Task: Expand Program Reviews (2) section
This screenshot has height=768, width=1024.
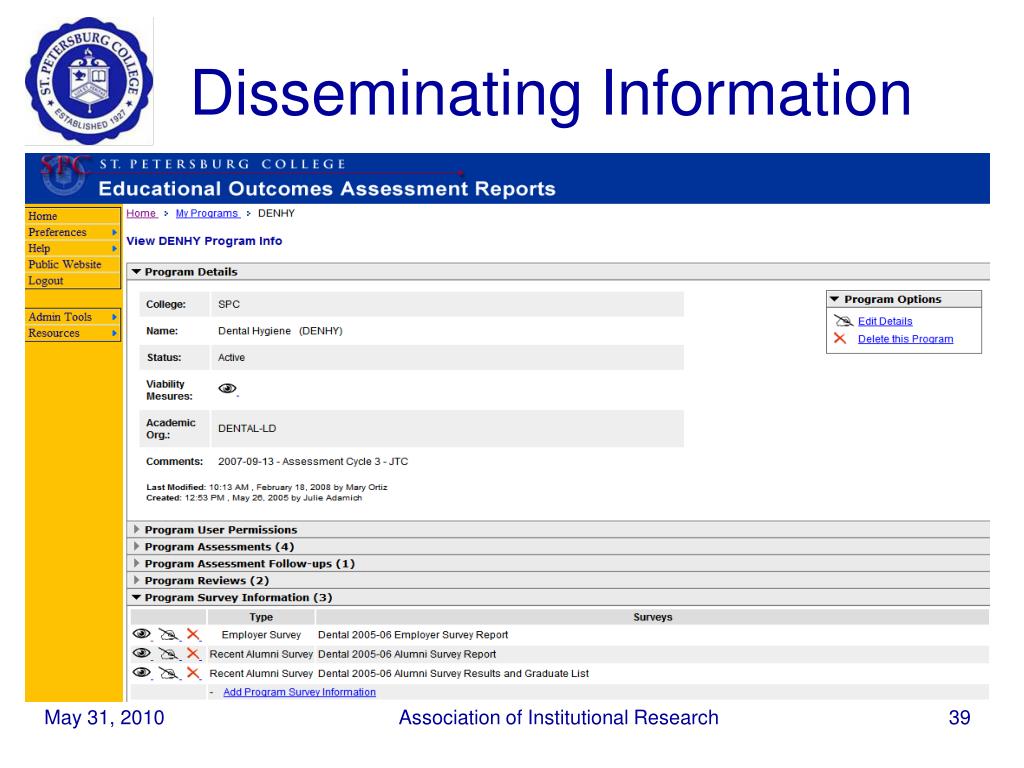Action: pos(136,581)
